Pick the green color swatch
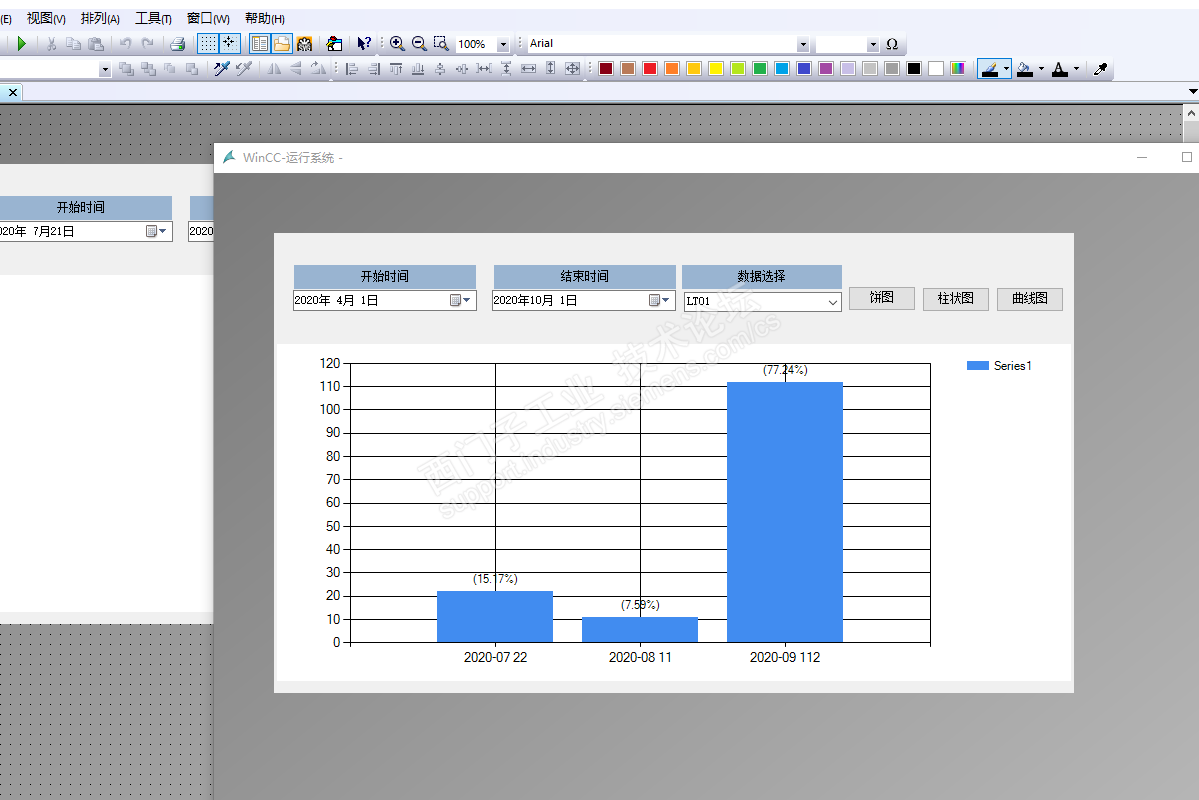1199x800 pixels. pos(760,69)
